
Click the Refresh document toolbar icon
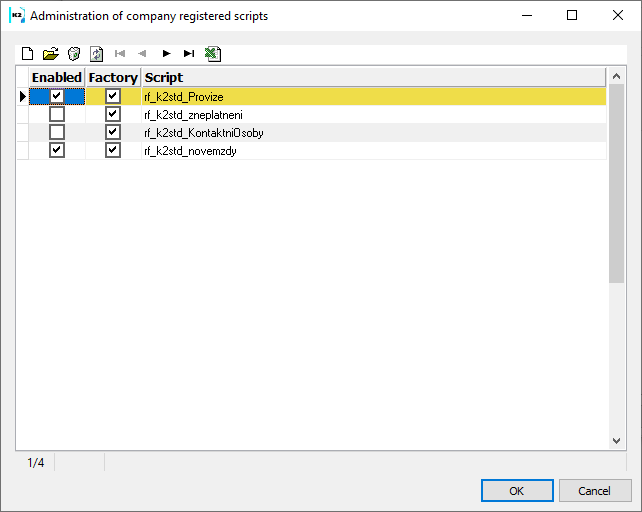pos(97,54)
